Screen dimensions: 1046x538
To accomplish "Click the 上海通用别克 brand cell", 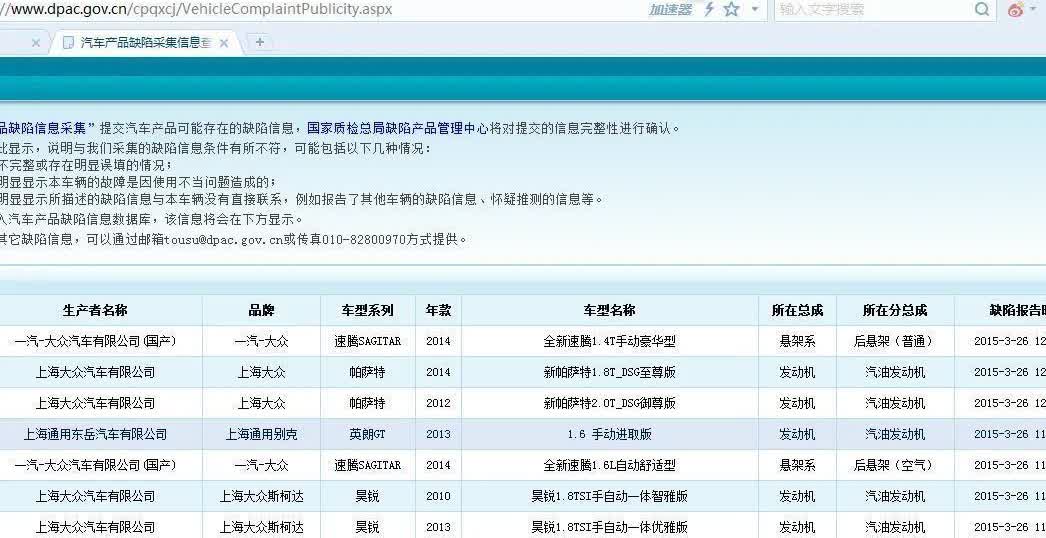I will point(262,434).
